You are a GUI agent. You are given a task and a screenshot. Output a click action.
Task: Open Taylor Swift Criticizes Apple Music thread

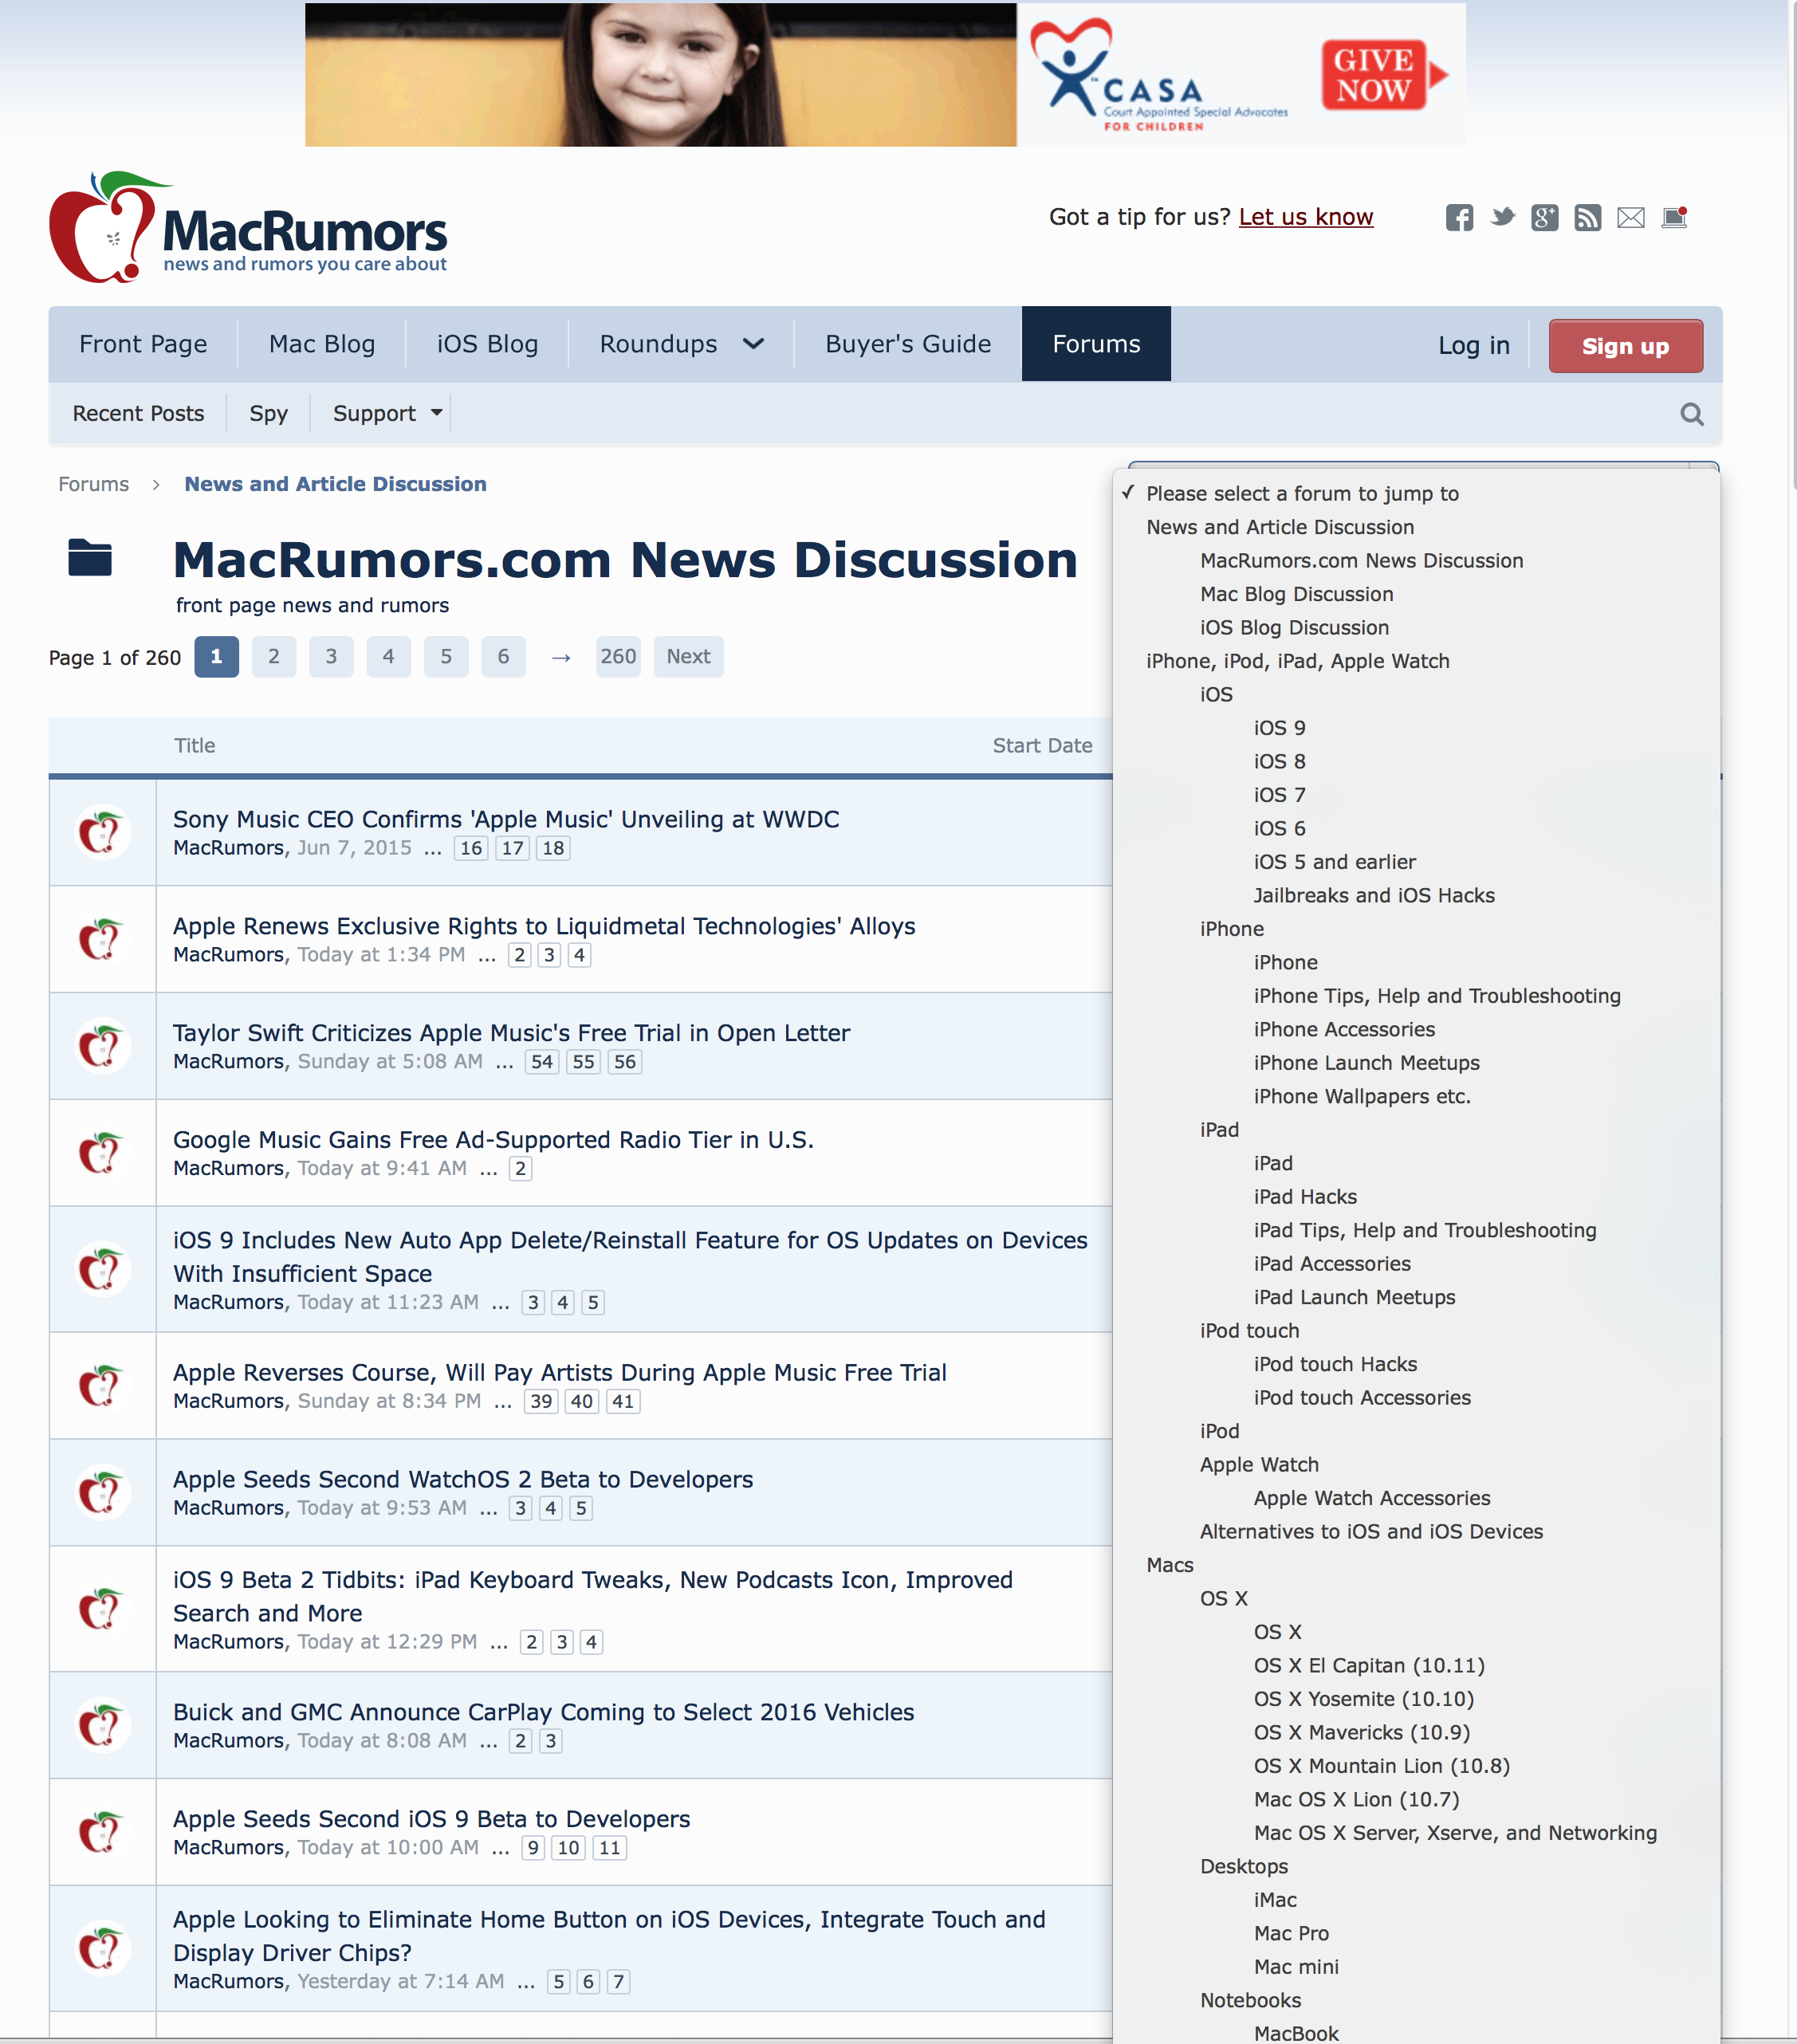[x=511, y=1033]
